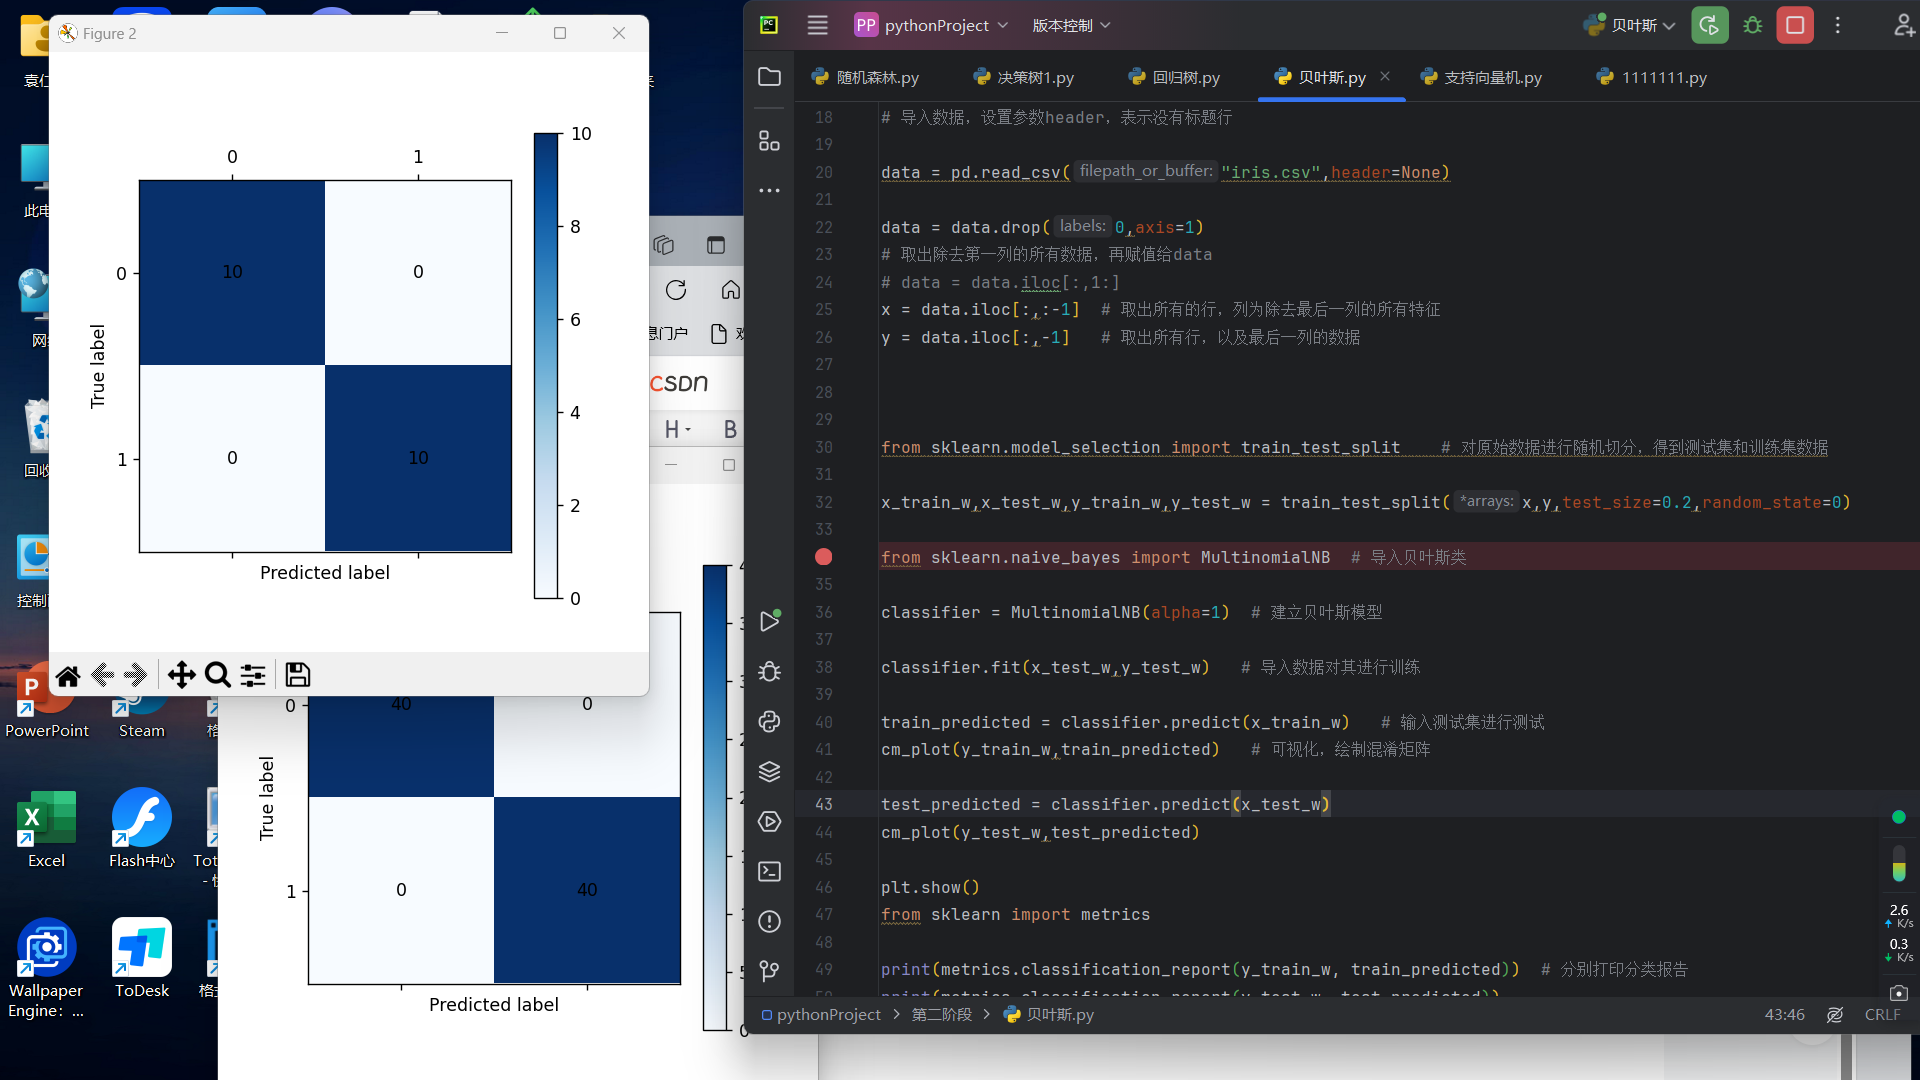Open Configure subplots in Figure 2 toolbar

click(253, 676)
